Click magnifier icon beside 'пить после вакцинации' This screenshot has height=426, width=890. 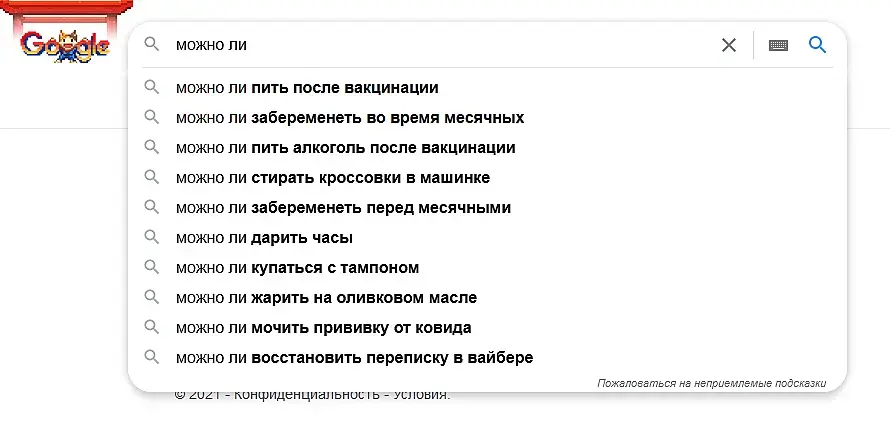[x=152, y=88]
